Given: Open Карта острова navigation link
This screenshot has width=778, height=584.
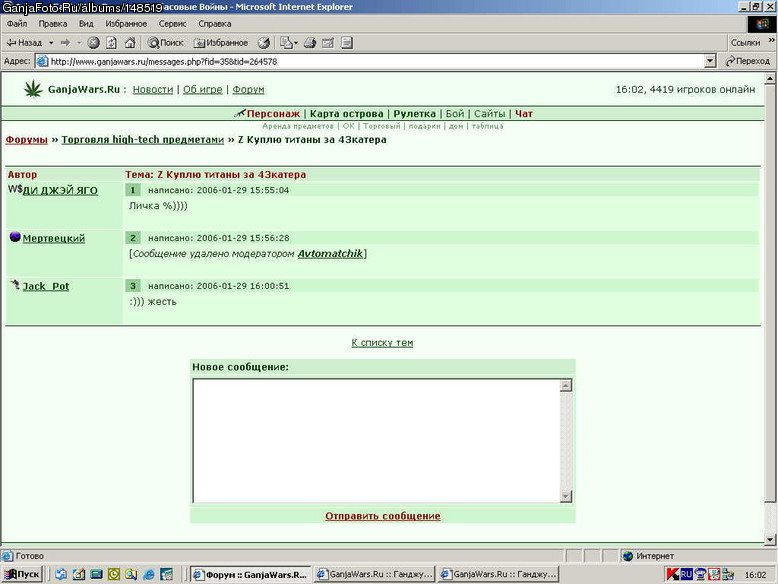Looking at the screenshot, I should point(346,114).
